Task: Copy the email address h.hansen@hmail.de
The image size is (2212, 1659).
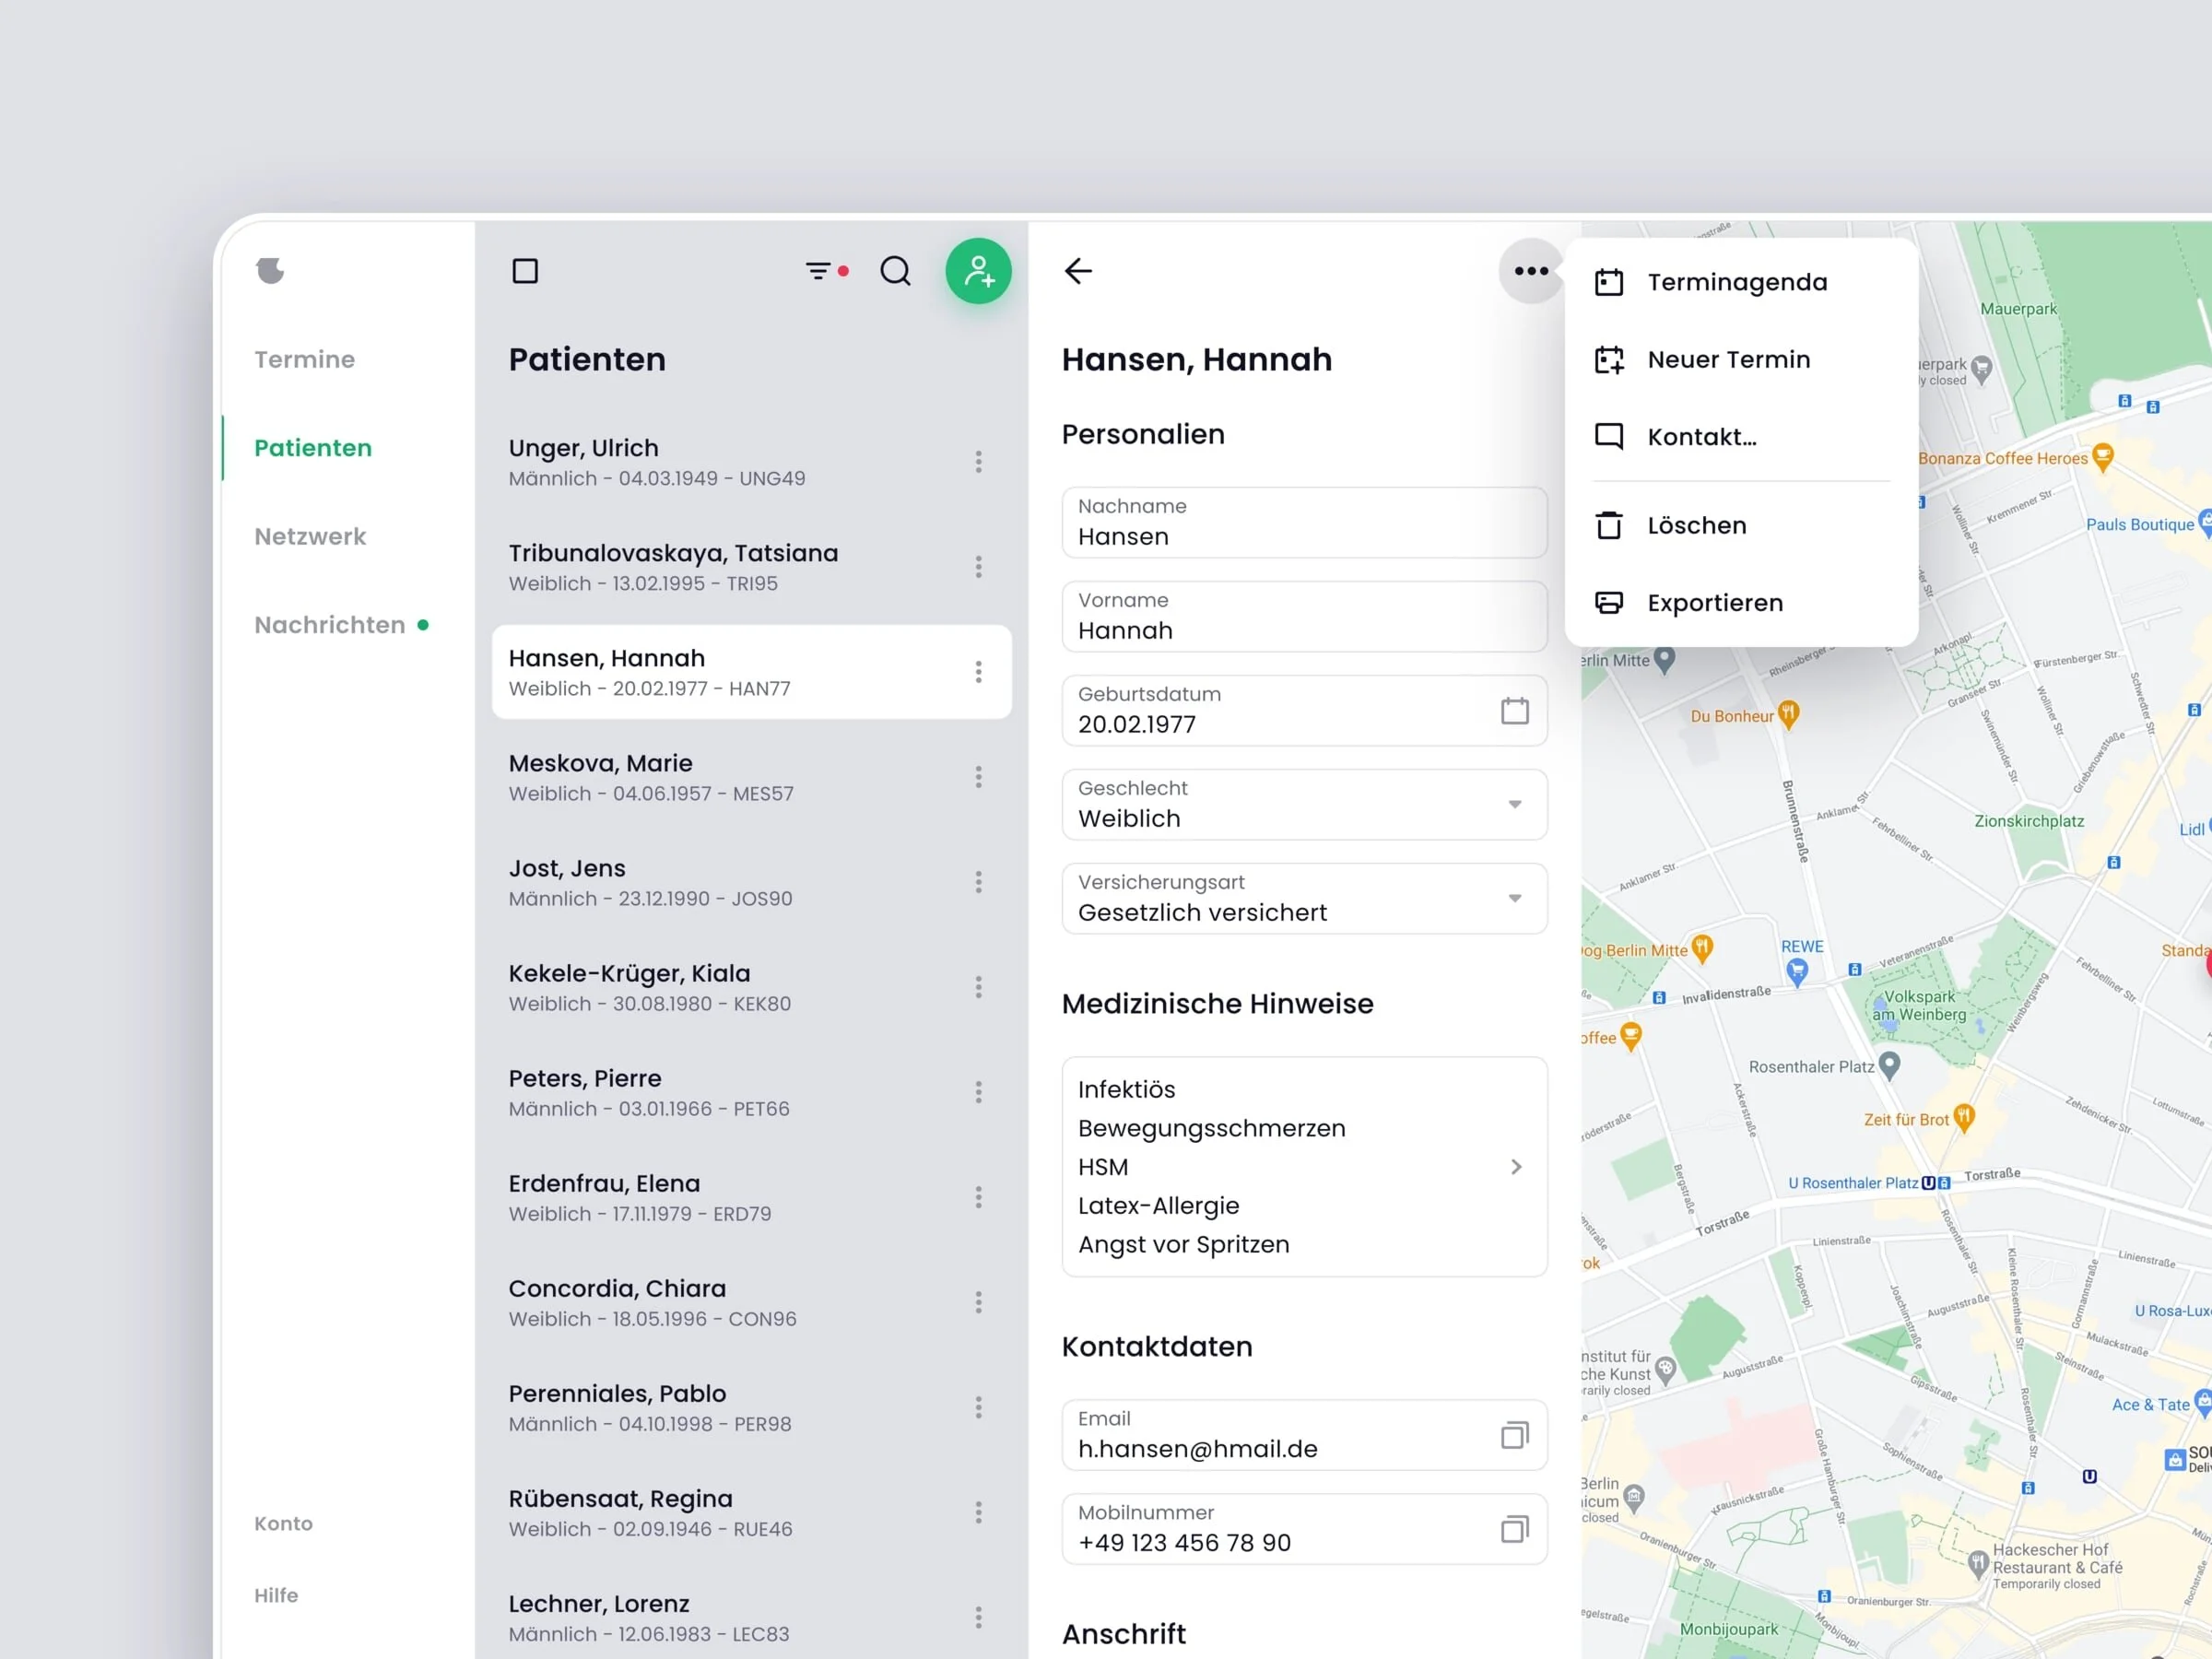Action: click(1514, 1435)
